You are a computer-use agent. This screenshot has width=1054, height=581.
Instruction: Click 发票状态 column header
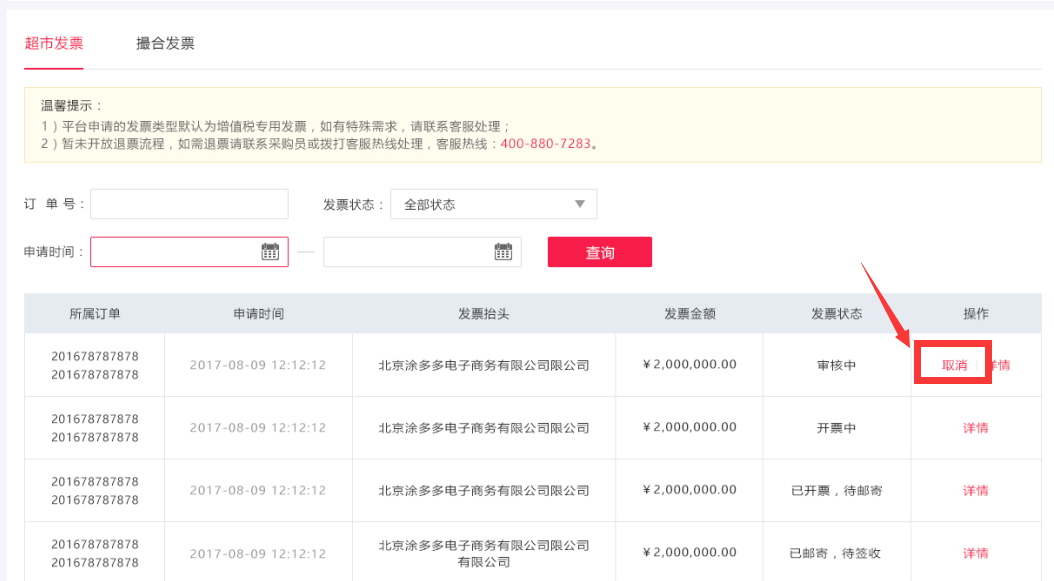click(837, 313)
